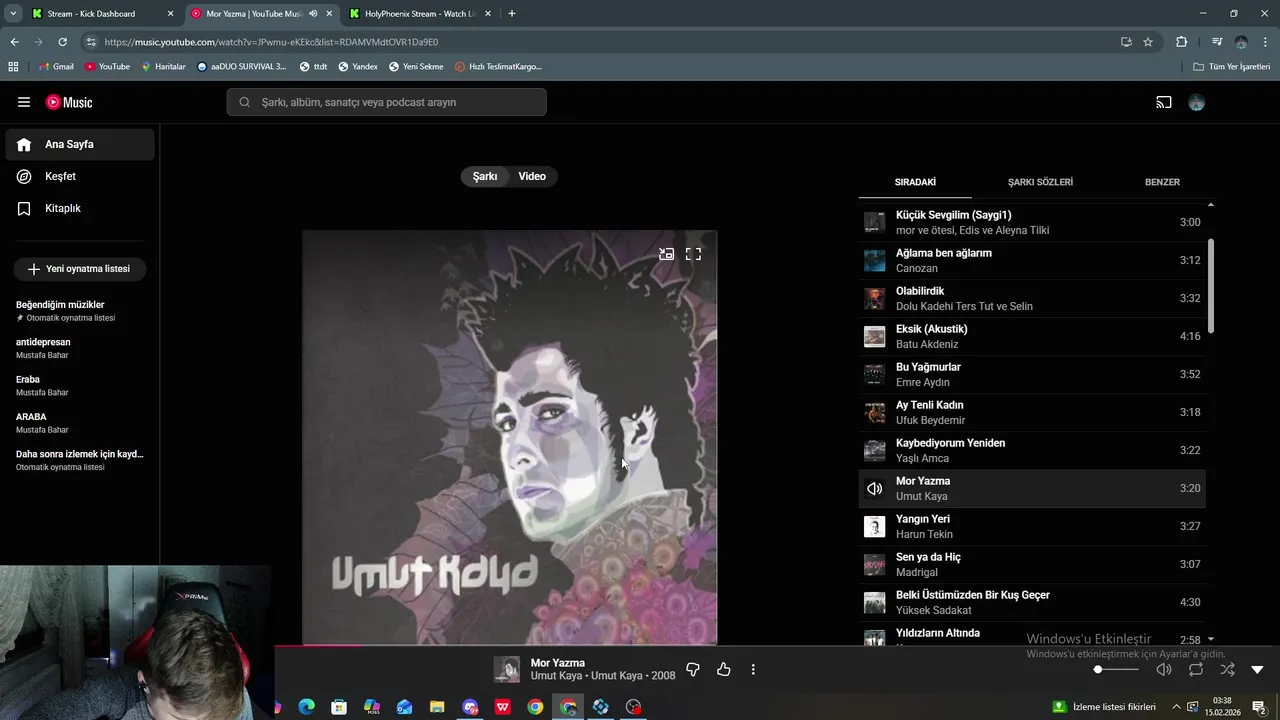Open File Explorer from the taskbar
This screenshot has width=1280, height=720.
pos(437,707)
